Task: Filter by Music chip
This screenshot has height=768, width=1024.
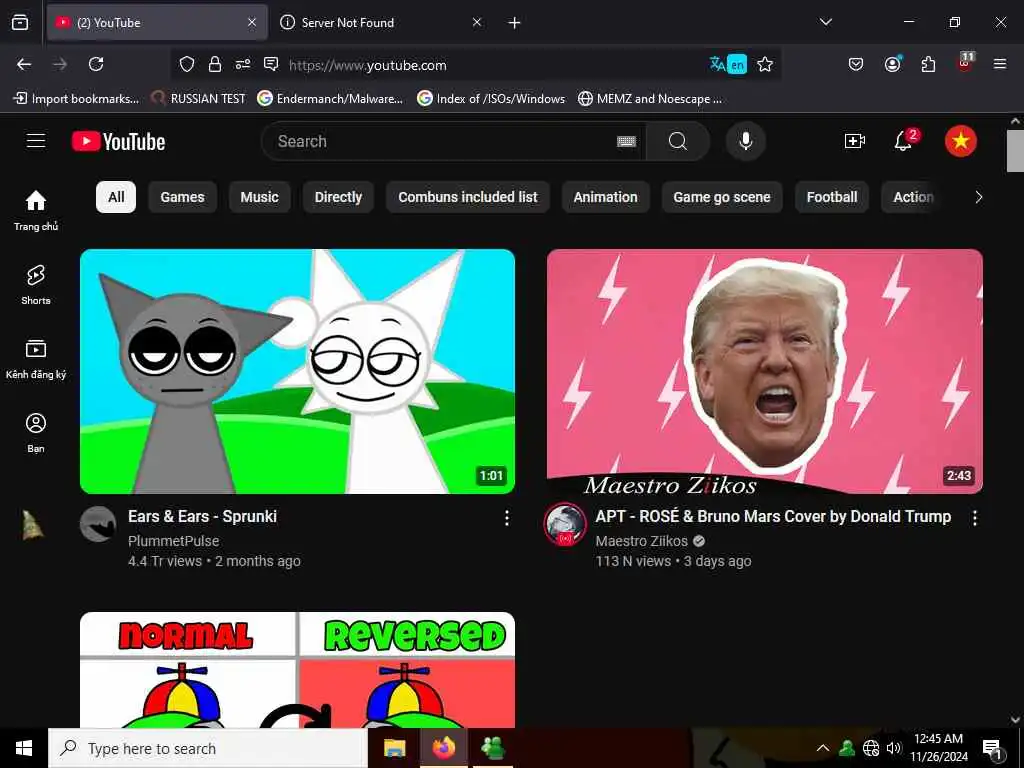Action: [259, 197]
